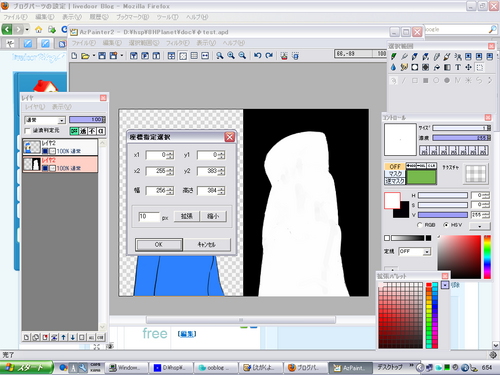500x375 pixels.
Task: Click x1 spinner arrows in dialog
Action: 170,155
